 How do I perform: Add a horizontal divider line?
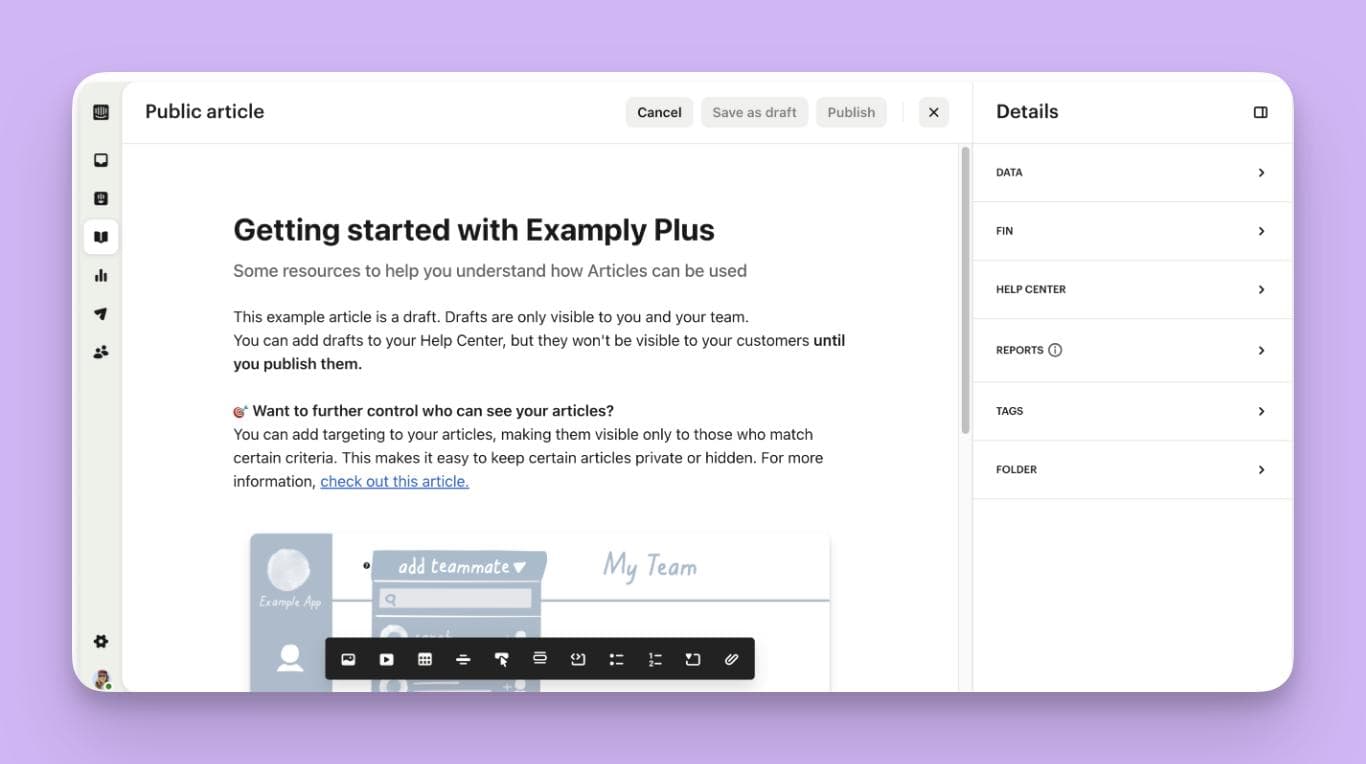point(463,659)
